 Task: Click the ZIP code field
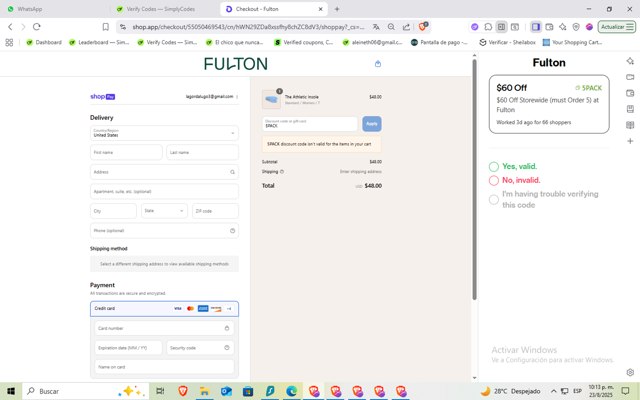pyautogui.click(x=216, y=211)
